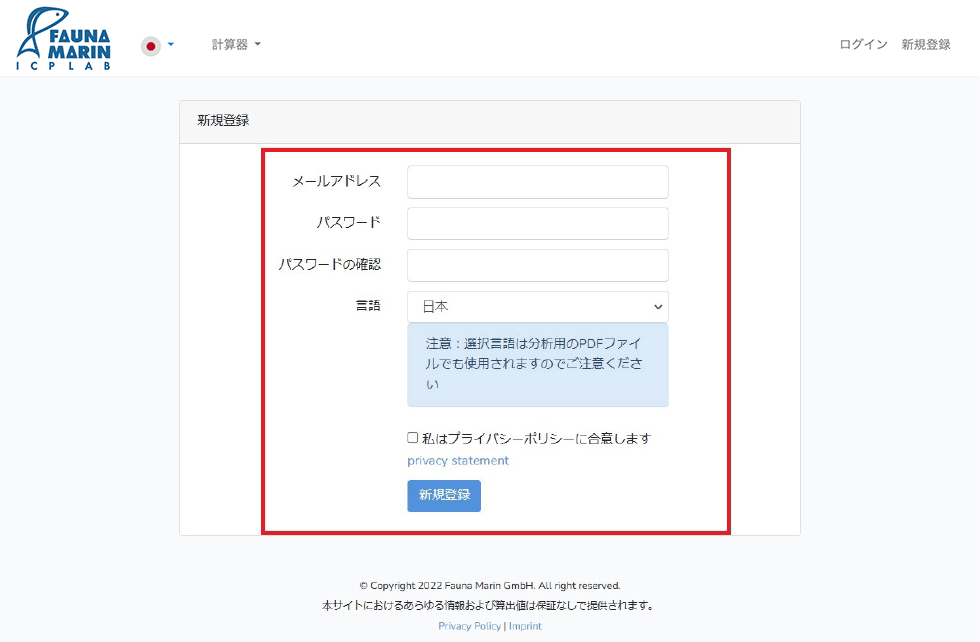980x642 pixels.
Task: Focus the メールアドレス input field
Action: coord(537,182)
